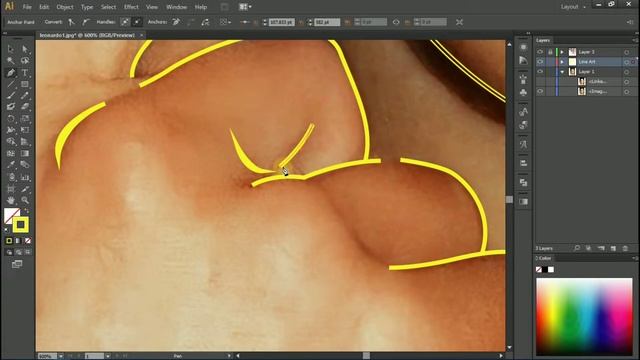Open the Effect menu
640x360 pixels.
click(x=131, y=7)
